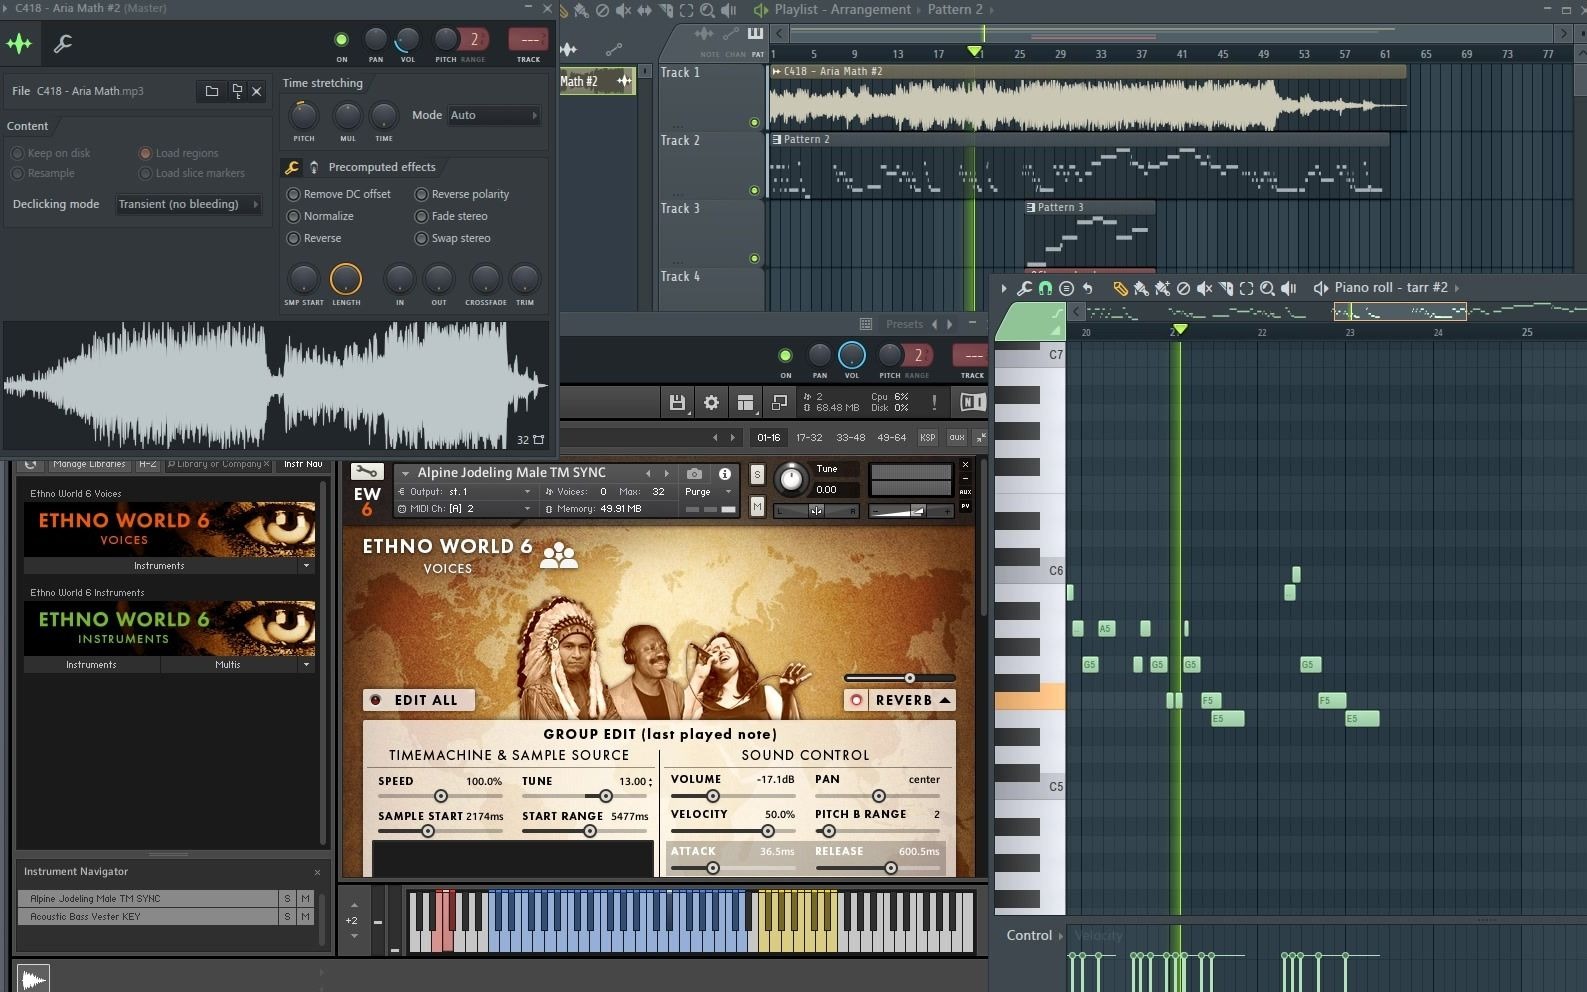
Task: Open the Output st.1 dropdown
Action: click(464, 492)
